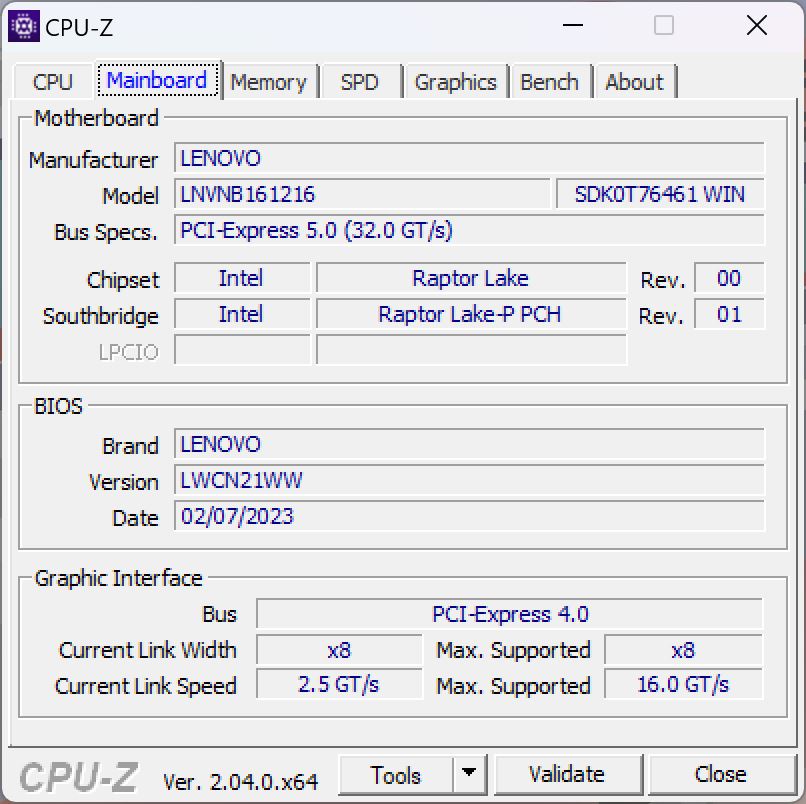Click the Current Link Width x8 value

(x=339, y=650)
